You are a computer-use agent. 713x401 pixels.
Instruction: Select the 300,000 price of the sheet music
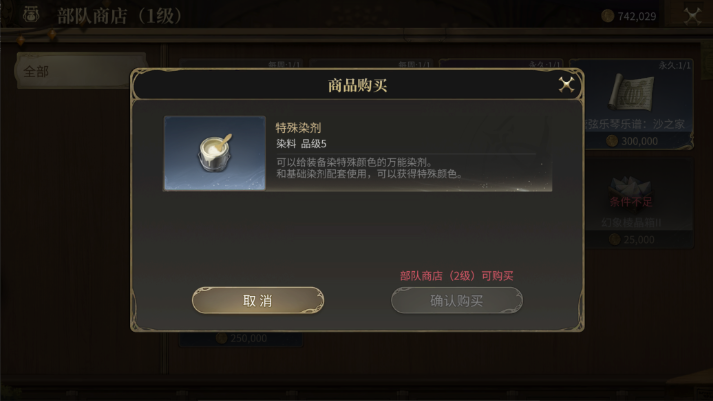tap(639, 141)
